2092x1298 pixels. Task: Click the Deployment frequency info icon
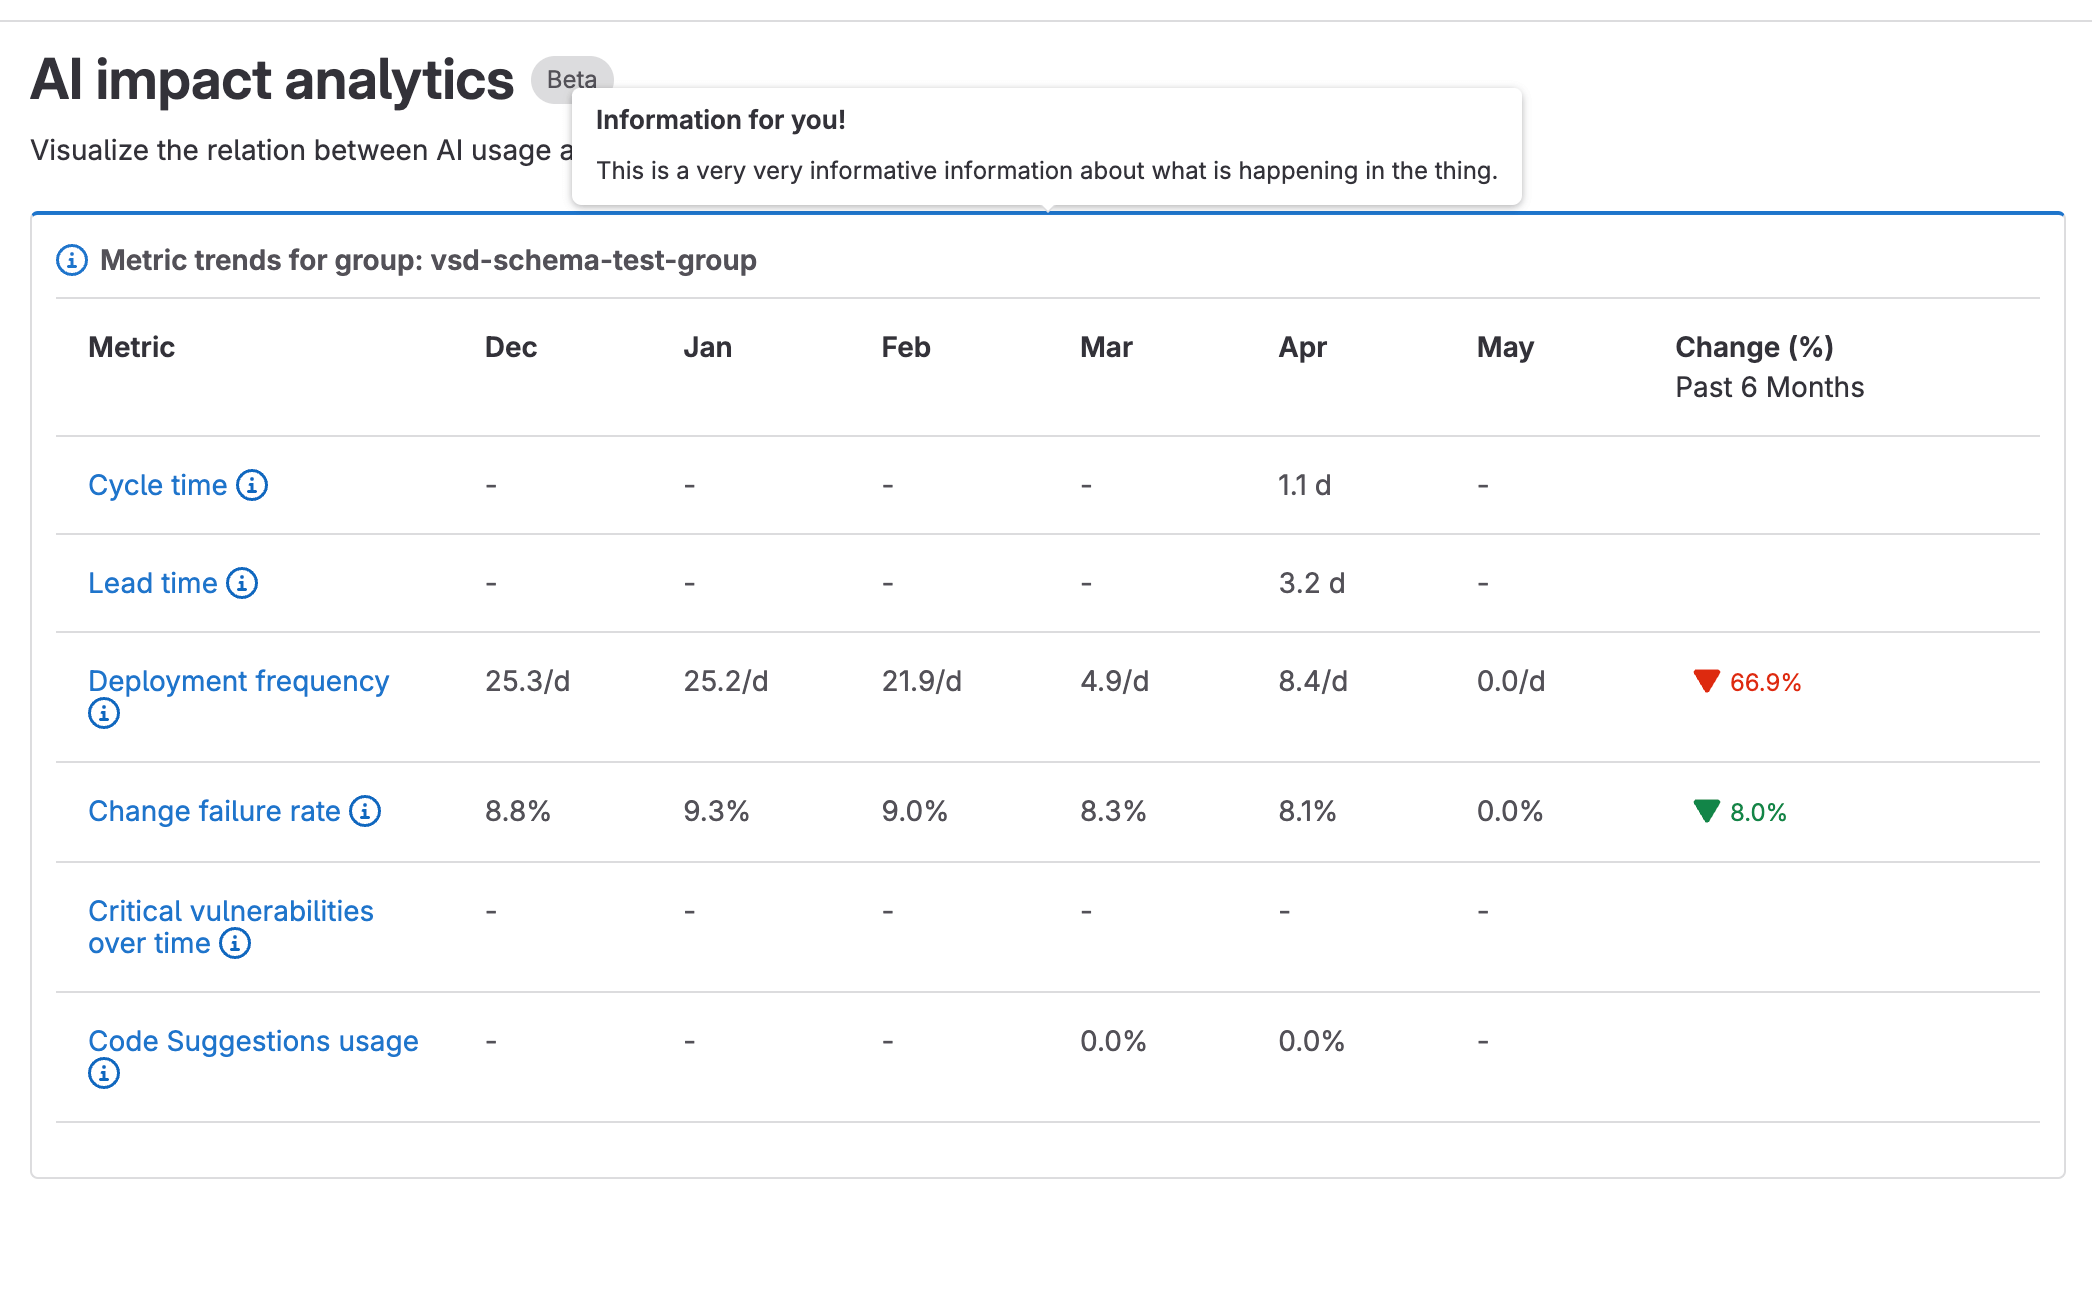click(104, 713)
